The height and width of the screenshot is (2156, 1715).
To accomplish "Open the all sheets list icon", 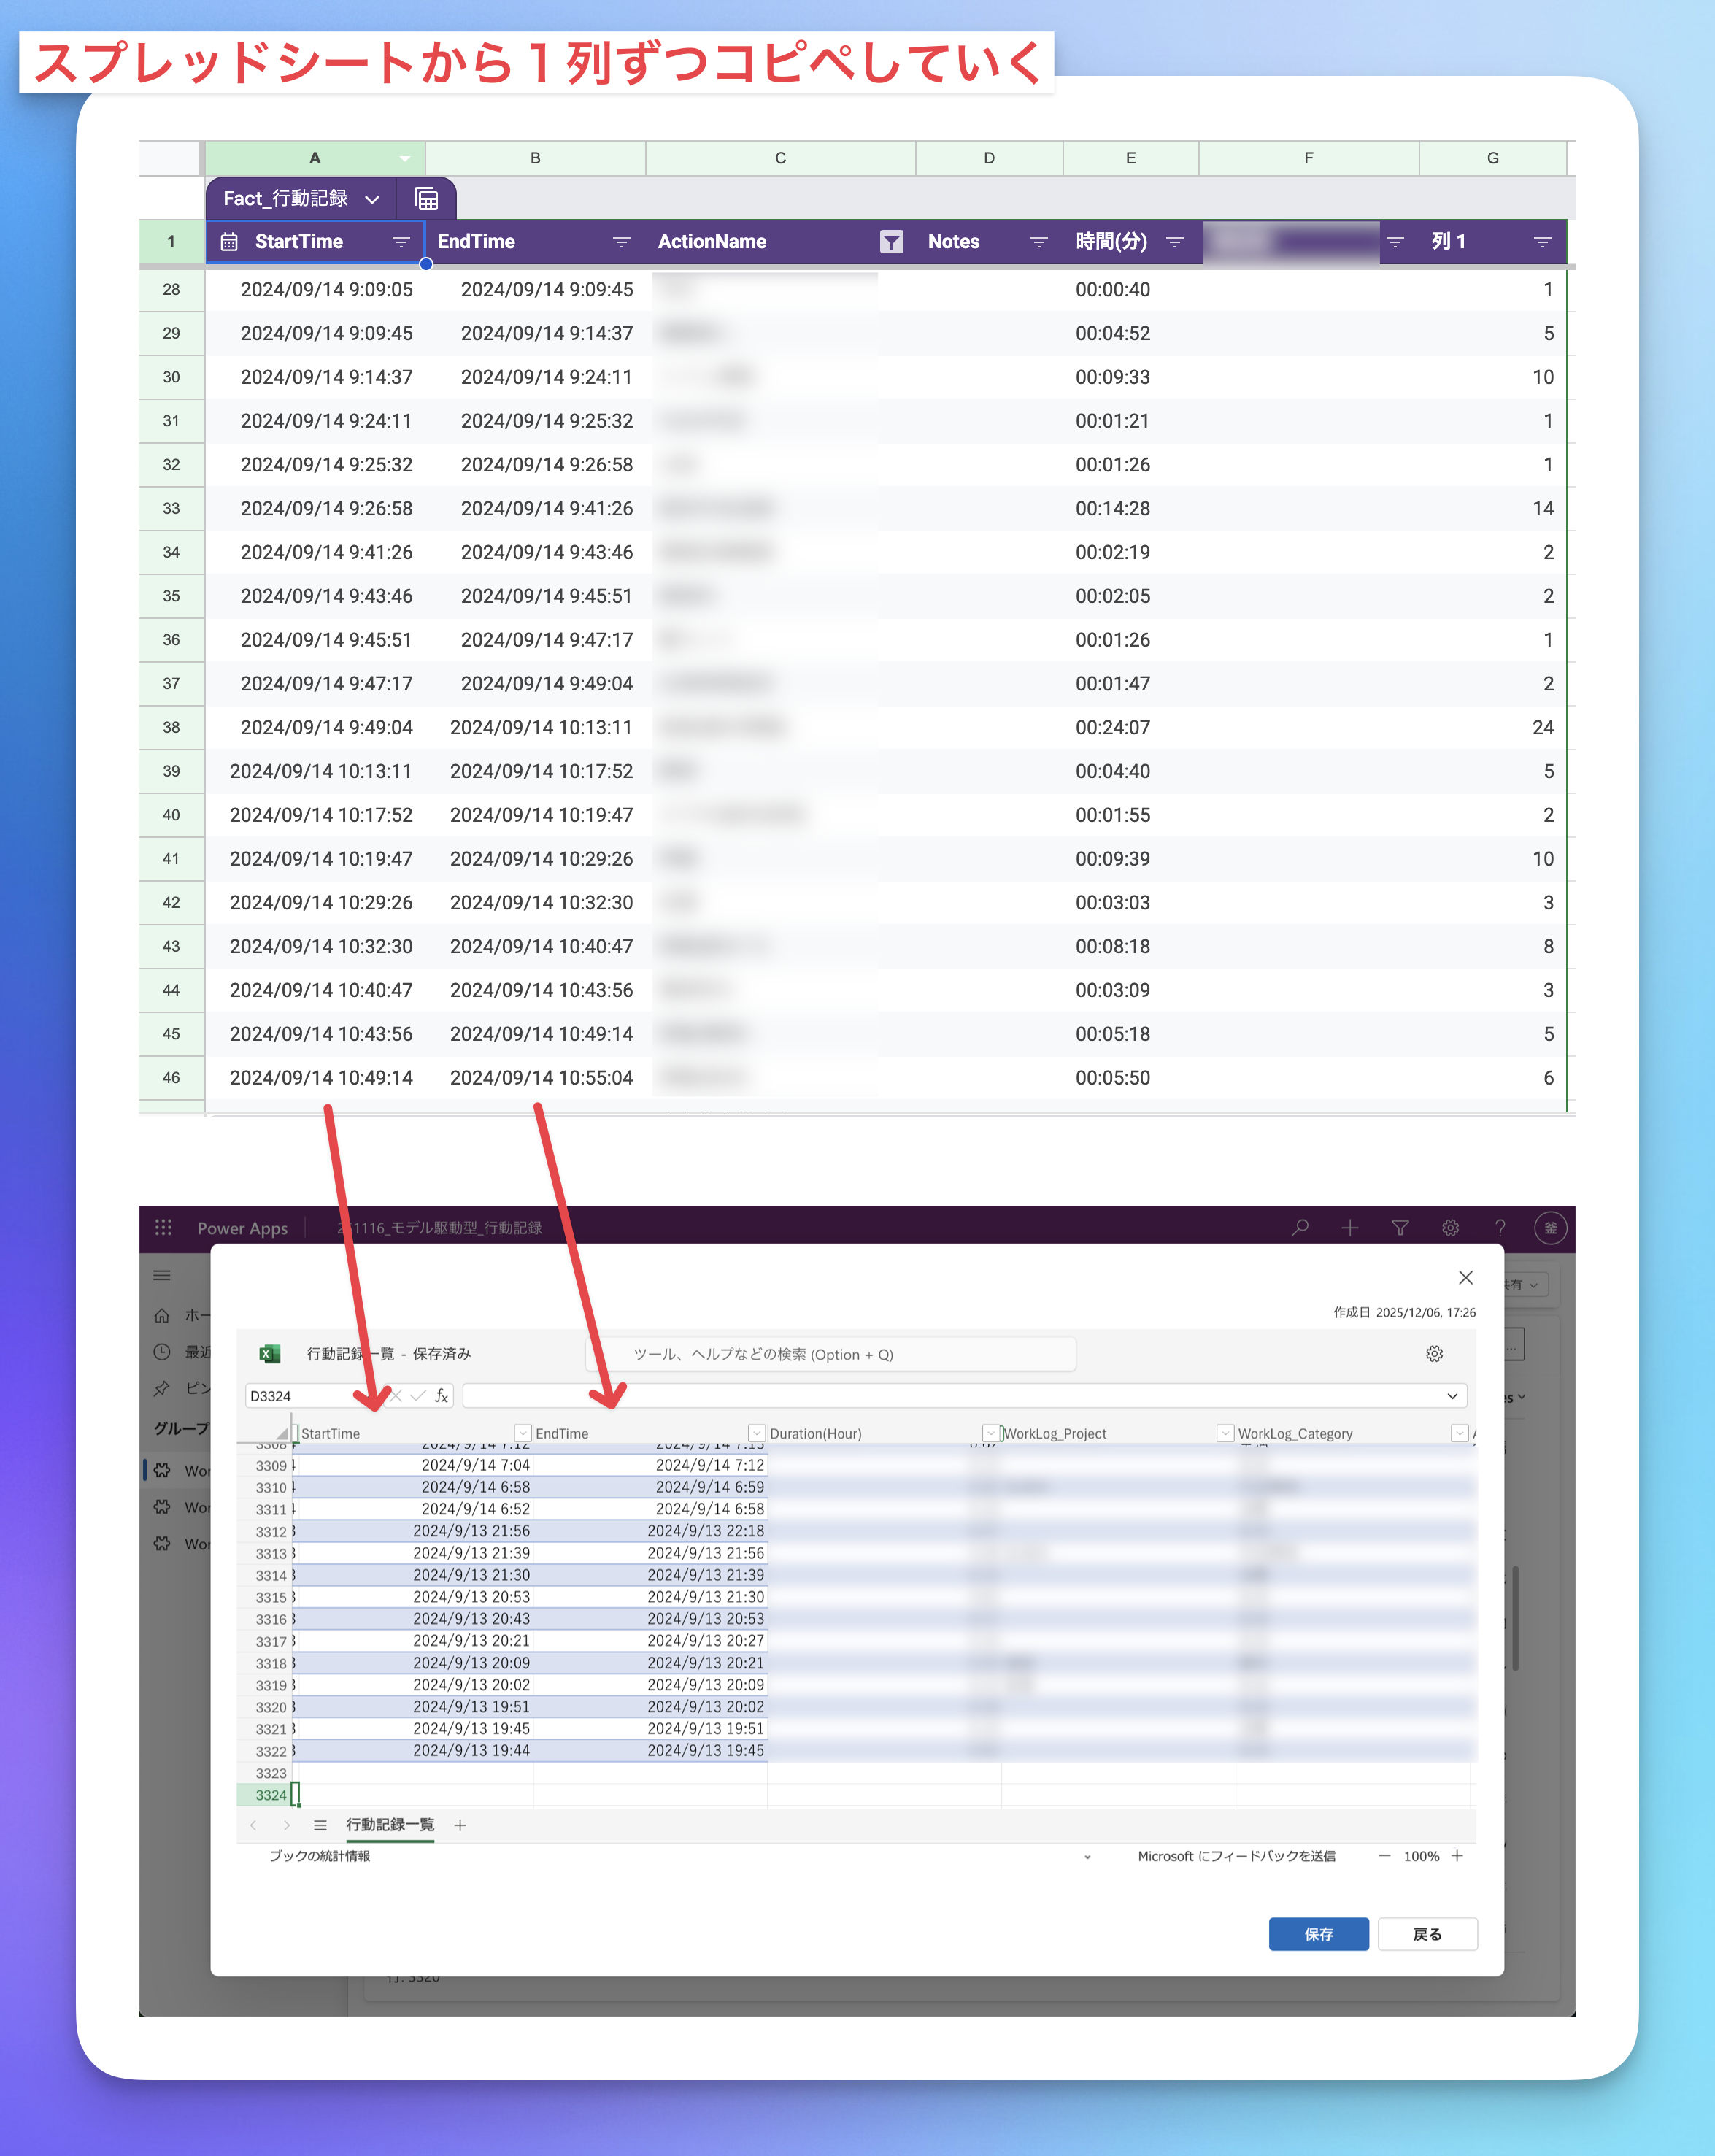I will click(320, 1825).
